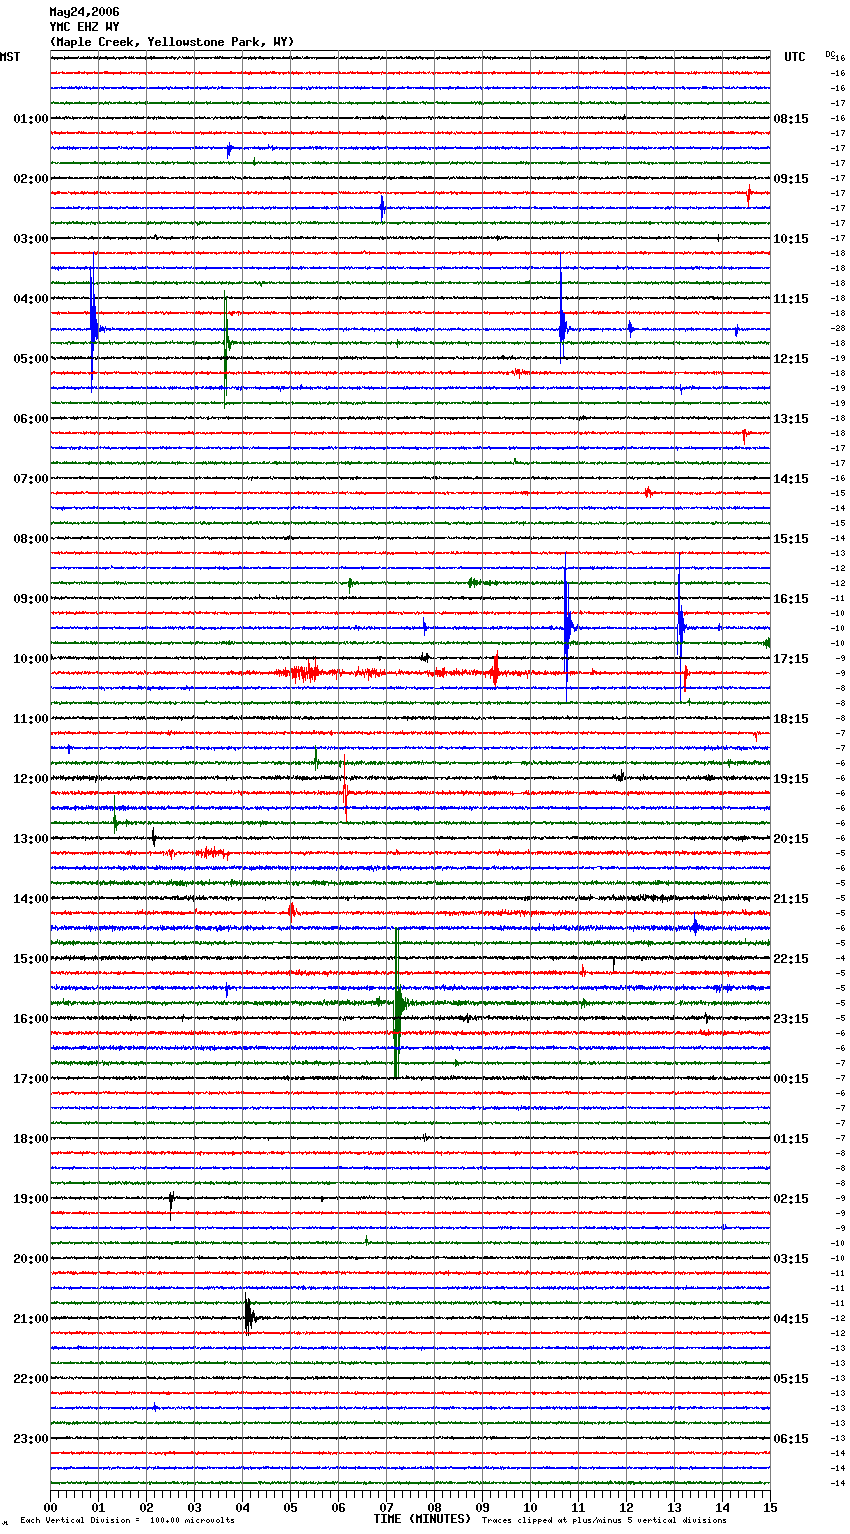
Task: Click the 23:15 UTC row label
Action: (791, 1019)
